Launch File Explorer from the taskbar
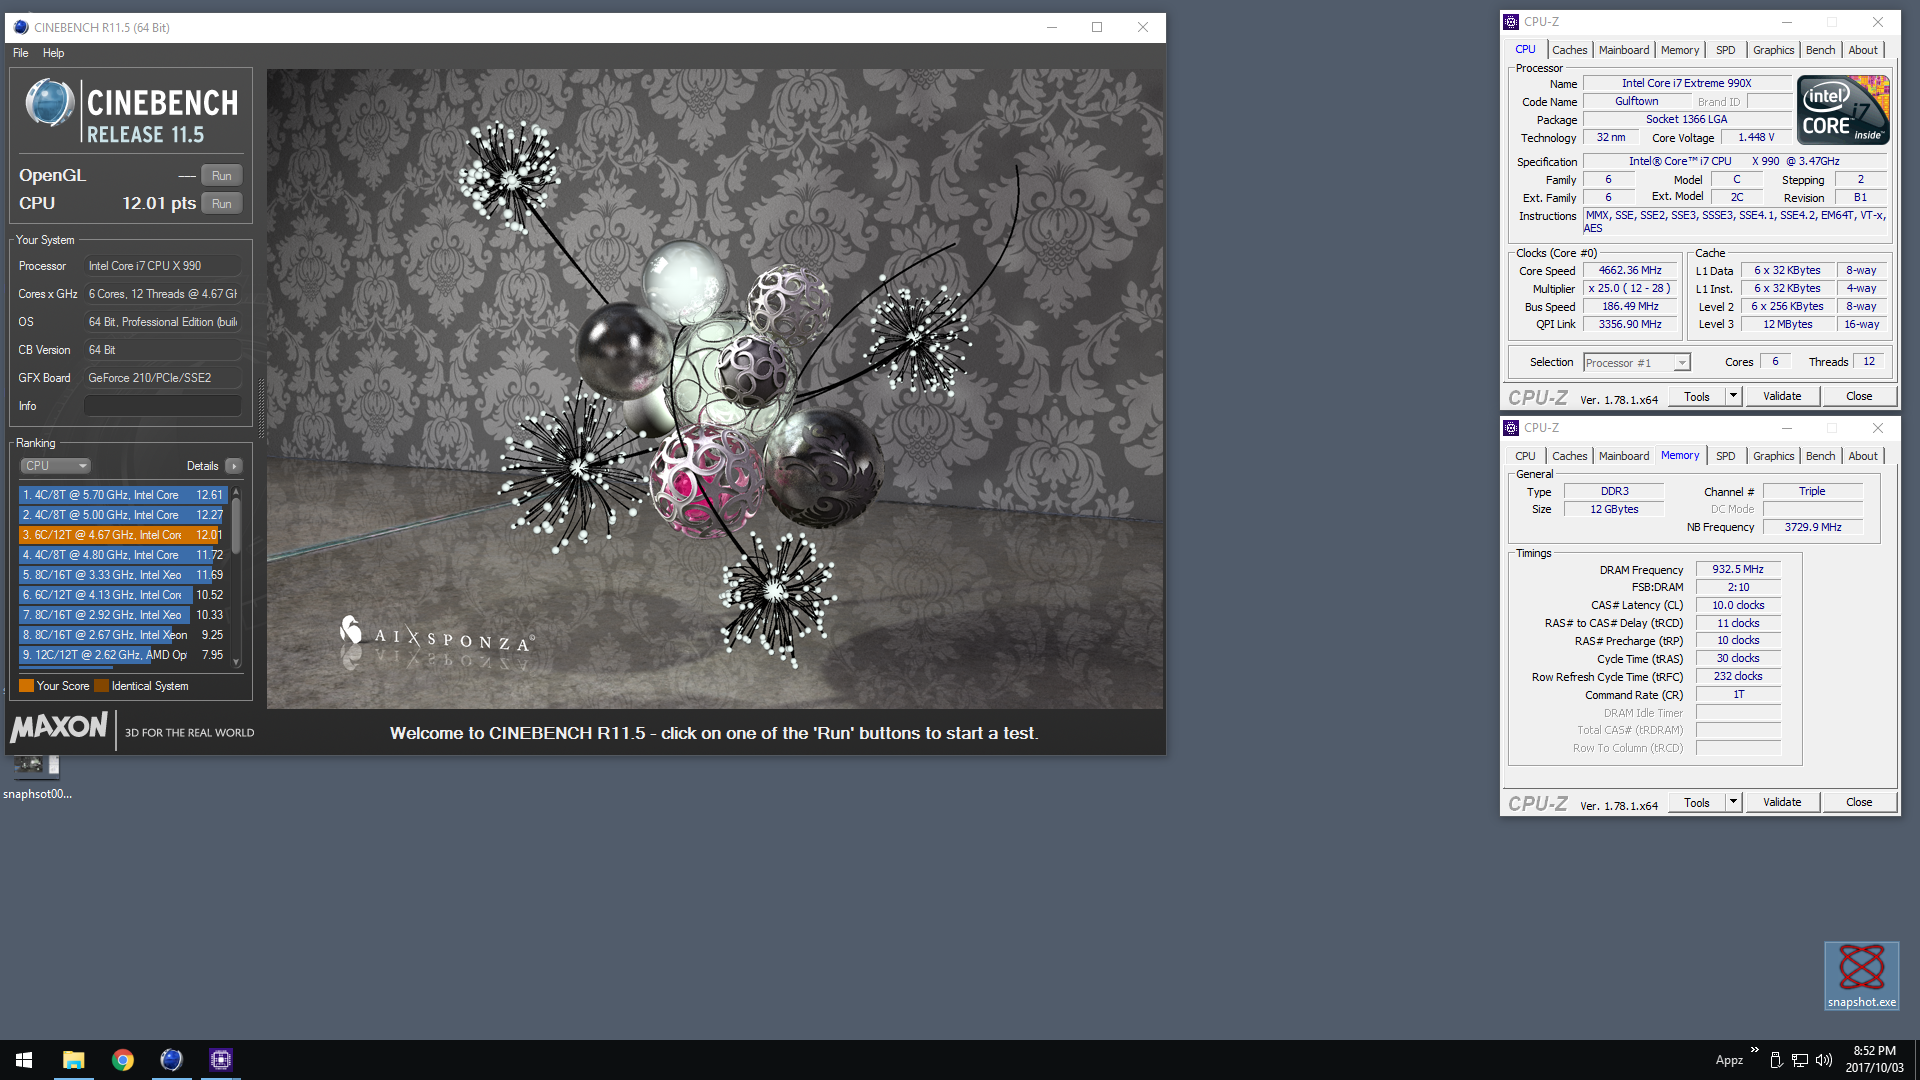Screen dimensions: 1920x1080 pyautogui.click(x=73, y=1060)
